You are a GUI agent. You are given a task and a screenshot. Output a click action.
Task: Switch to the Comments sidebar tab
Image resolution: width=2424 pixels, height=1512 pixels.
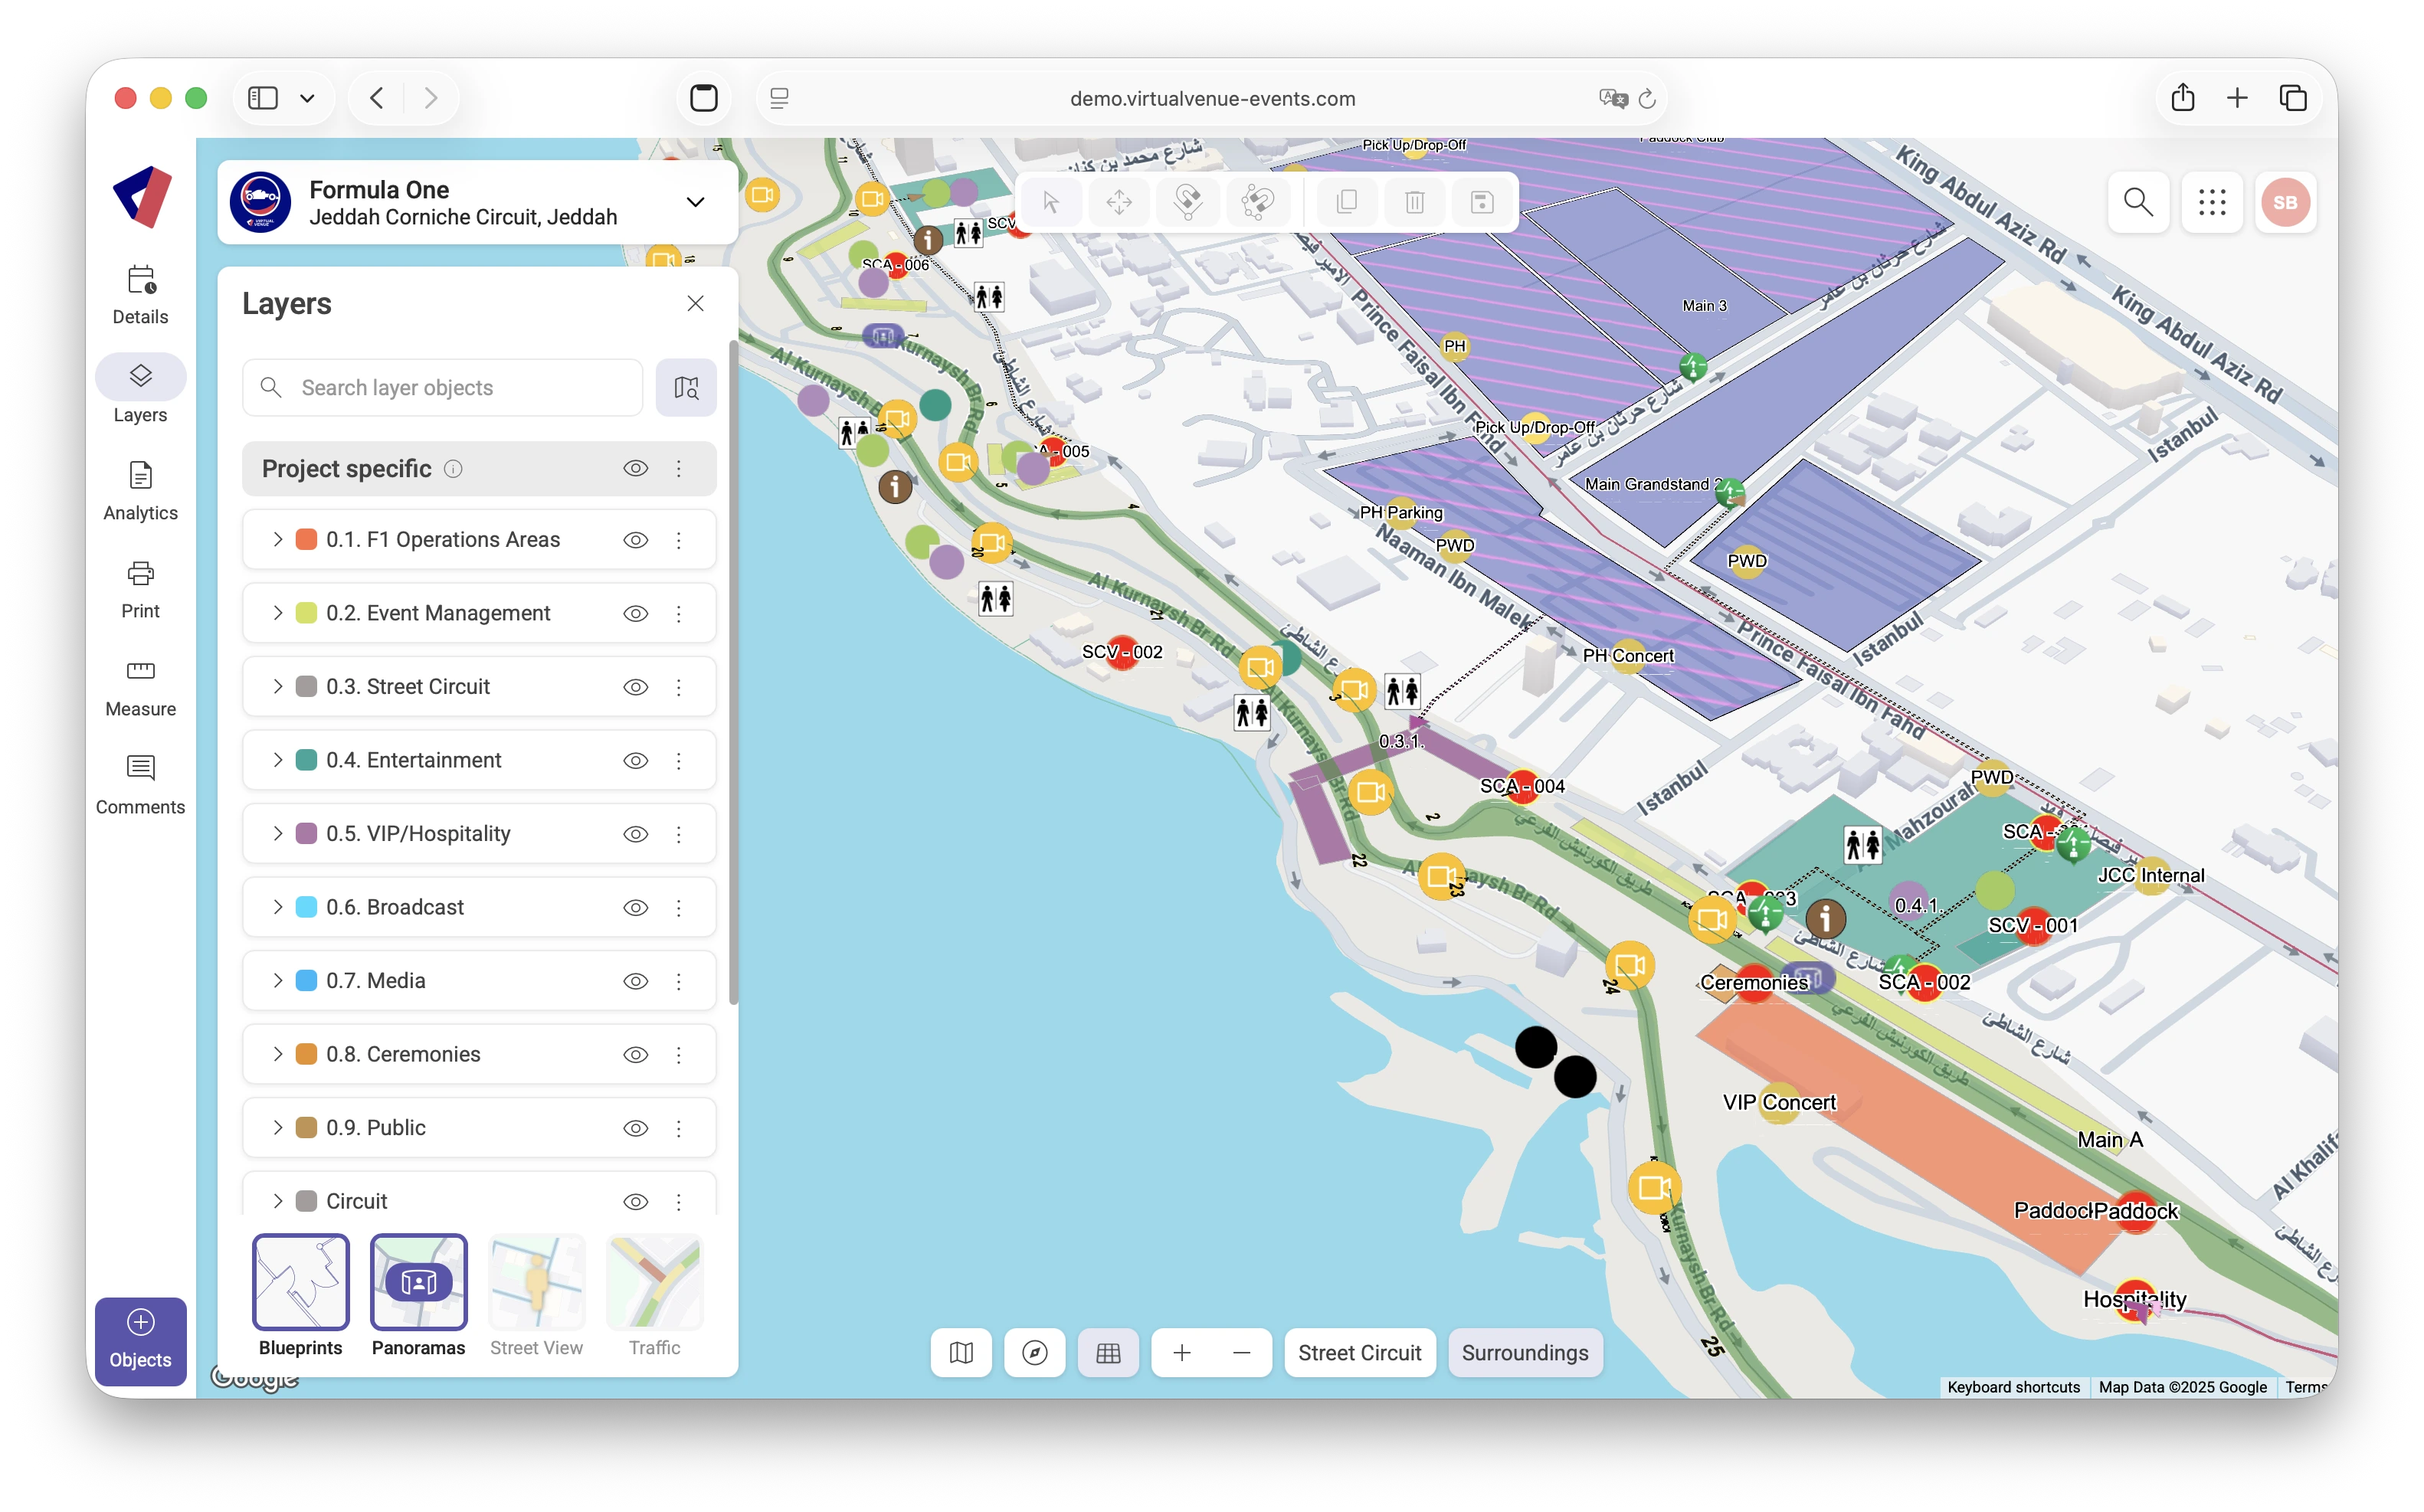pos(140,786)
